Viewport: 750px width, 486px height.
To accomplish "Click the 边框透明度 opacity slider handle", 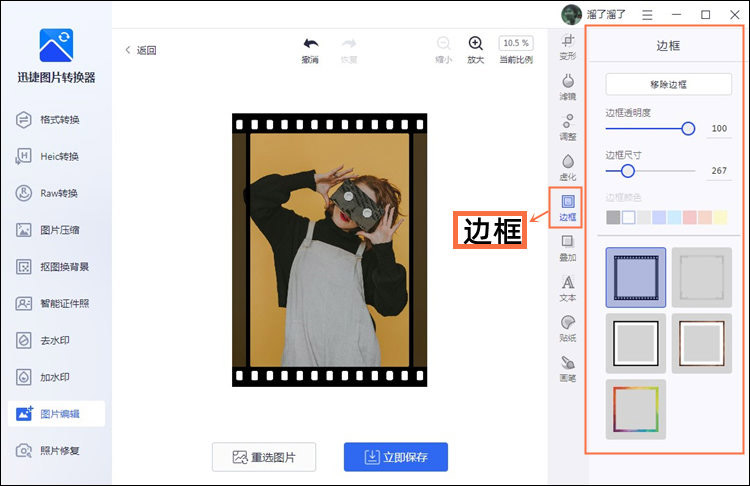I will 688,128.
